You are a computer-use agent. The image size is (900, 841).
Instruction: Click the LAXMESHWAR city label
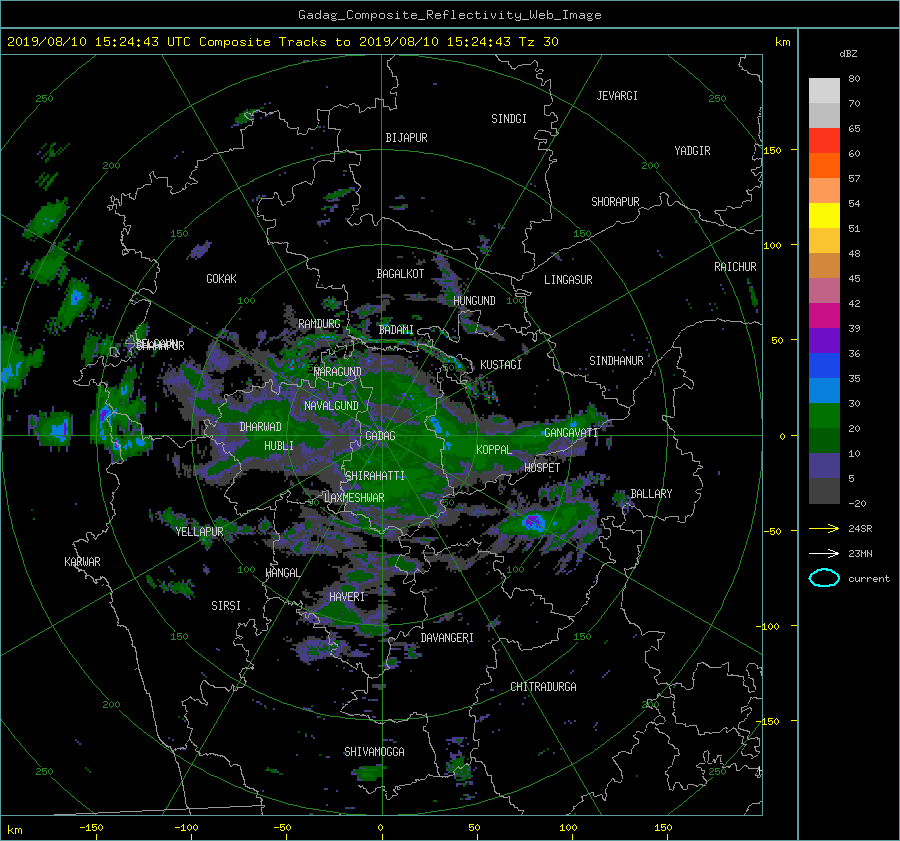tap(354, 498)
